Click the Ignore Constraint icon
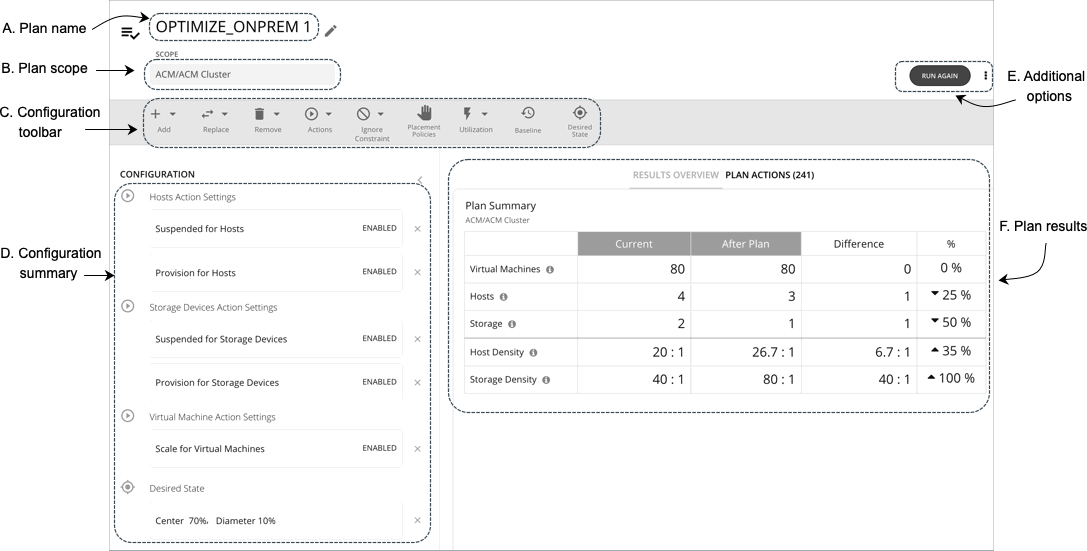The width and height of the screenshot is (1087, 551). 363,114
